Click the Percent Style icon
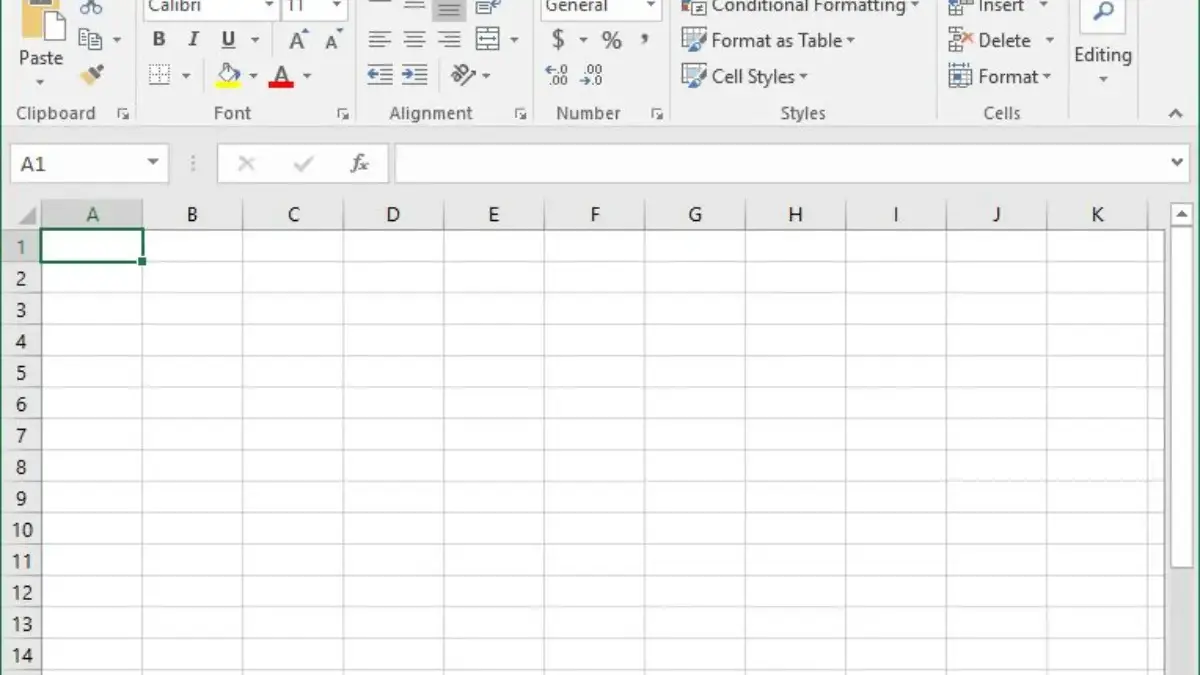 (x=611, y=40)
